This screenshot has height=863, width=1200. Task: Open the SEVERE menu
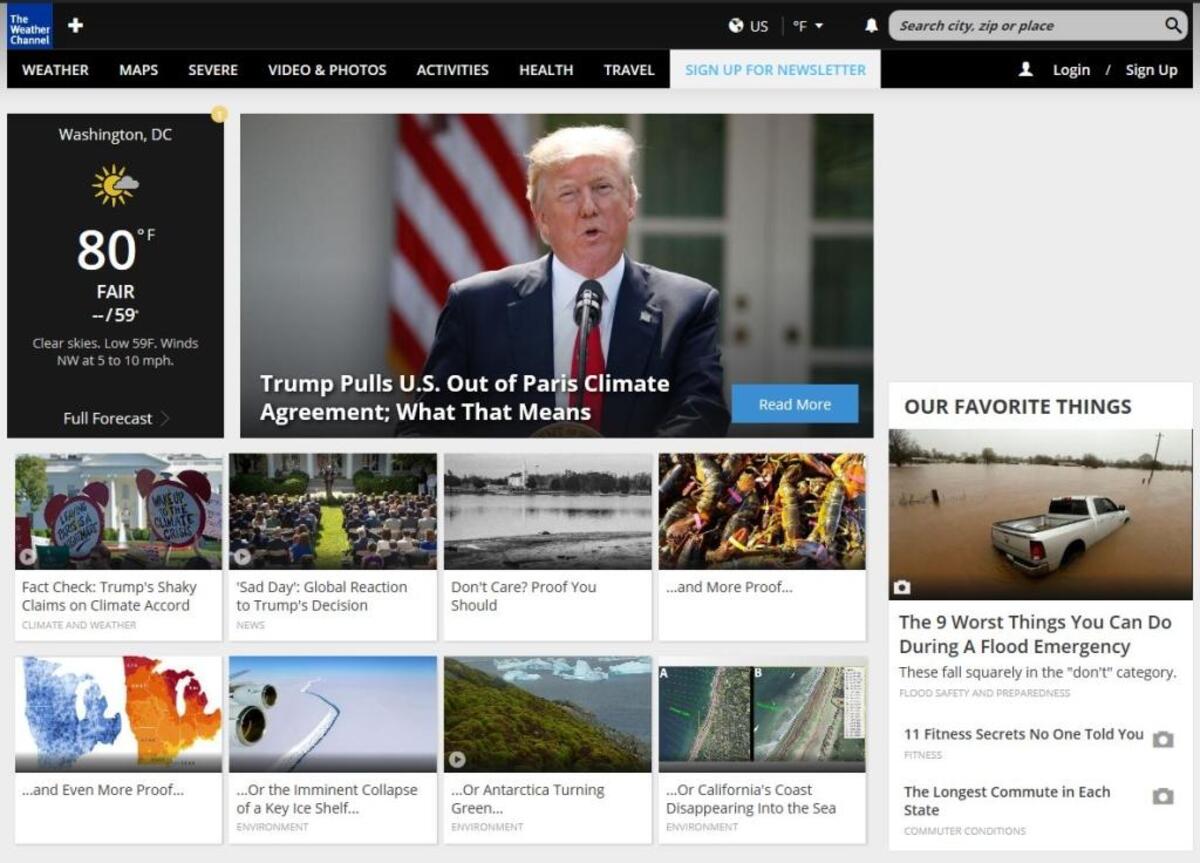(213, 70)
